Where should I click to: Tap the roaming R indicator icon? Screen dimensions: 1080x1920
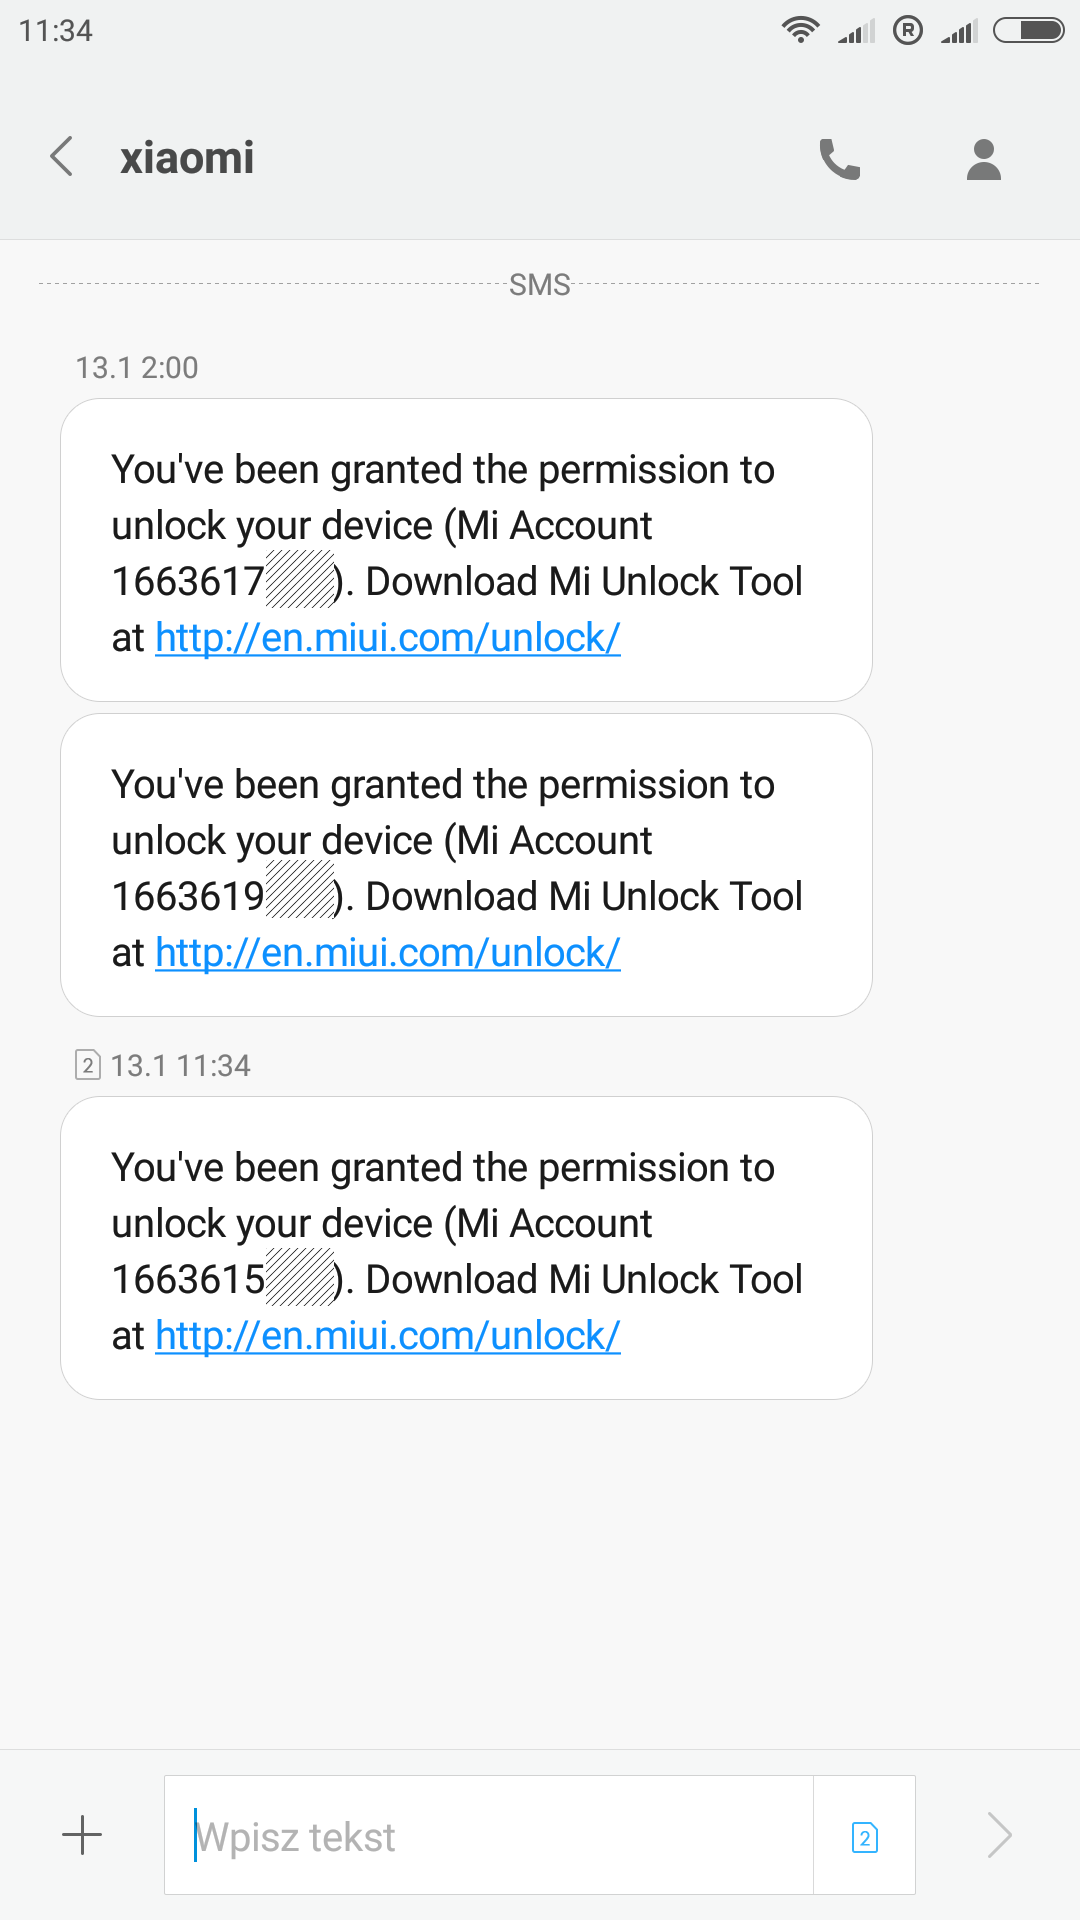tap(907, 30)
